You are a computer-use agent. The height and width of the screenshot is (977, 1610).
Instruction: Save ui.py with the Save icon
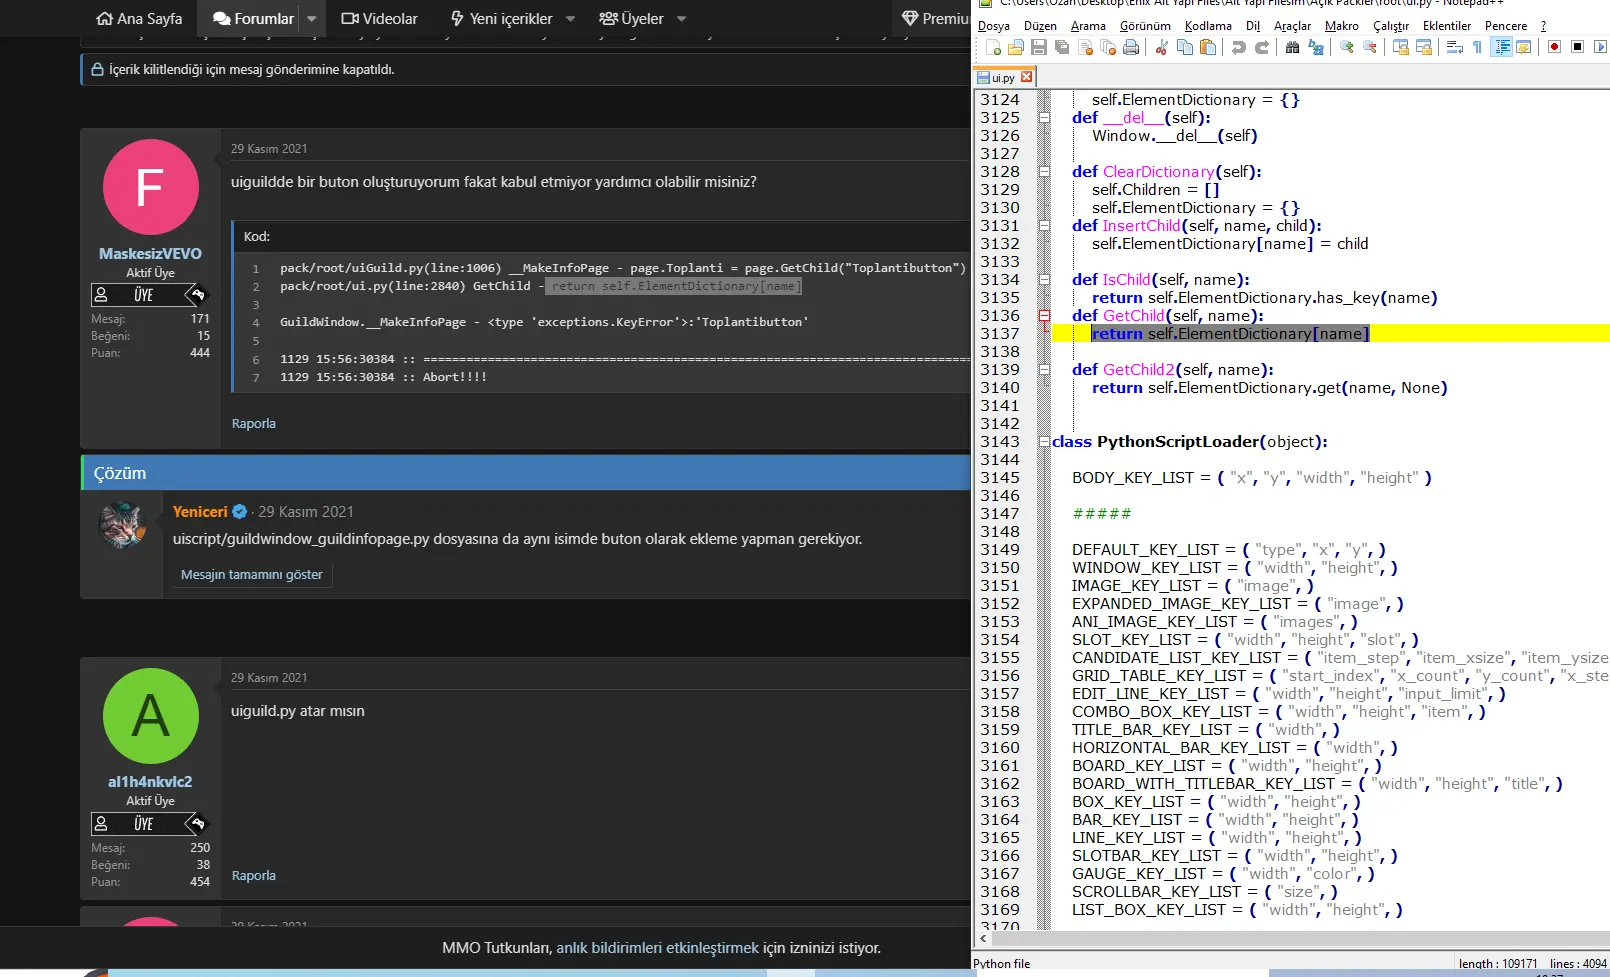[x=1039, y=47]
